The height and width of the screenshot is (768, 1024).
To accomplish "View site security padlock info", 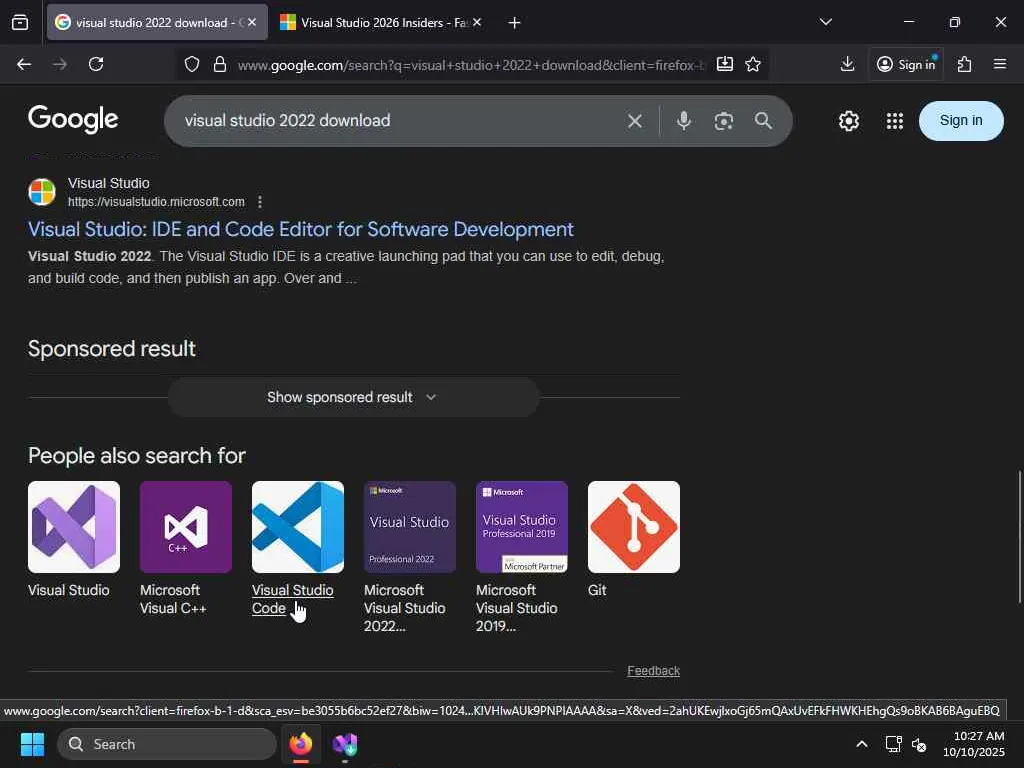I will 220,64.
